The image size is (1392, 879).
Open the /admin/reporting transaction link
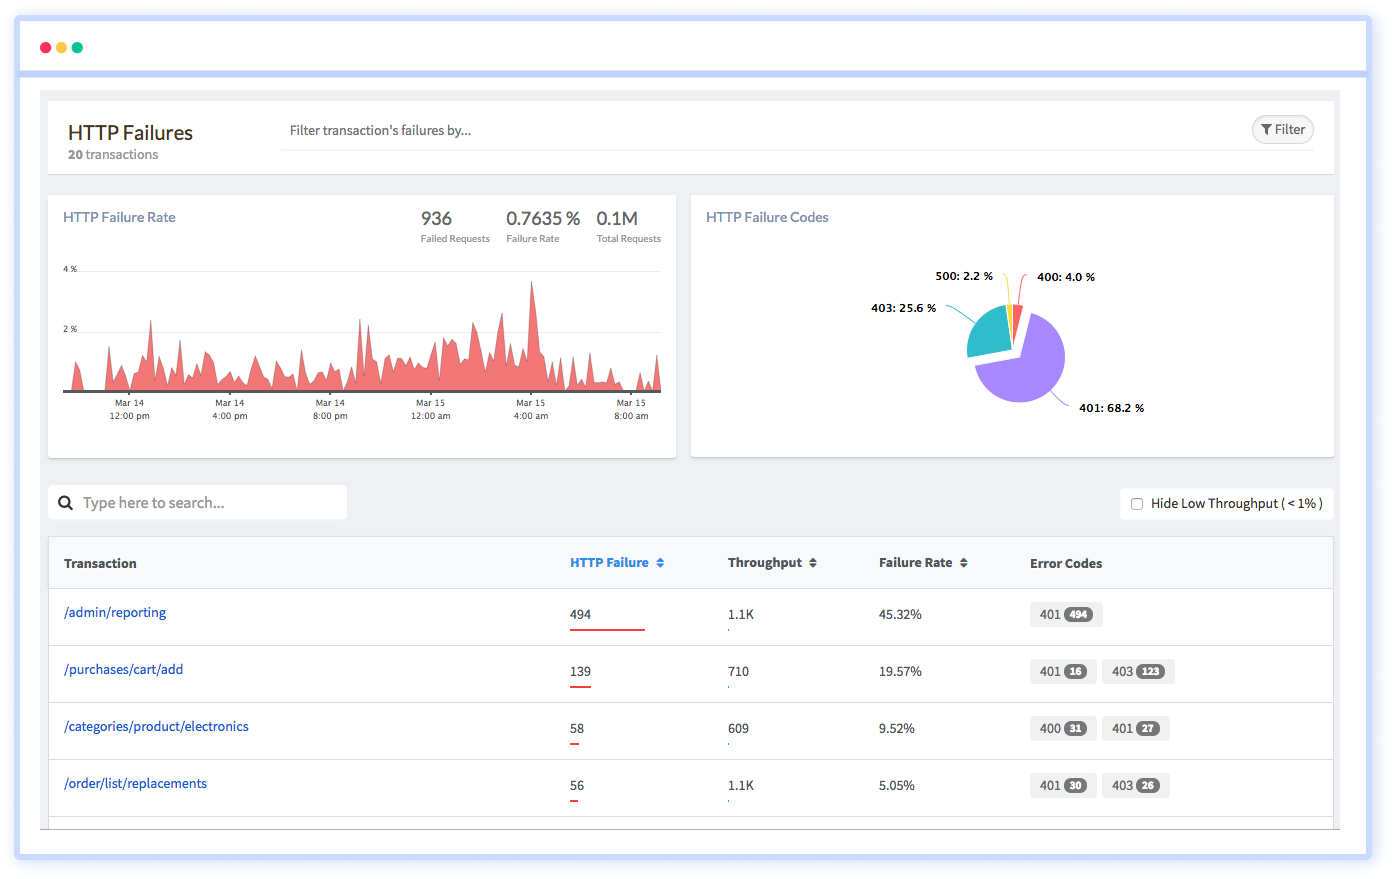coord(115,613)
